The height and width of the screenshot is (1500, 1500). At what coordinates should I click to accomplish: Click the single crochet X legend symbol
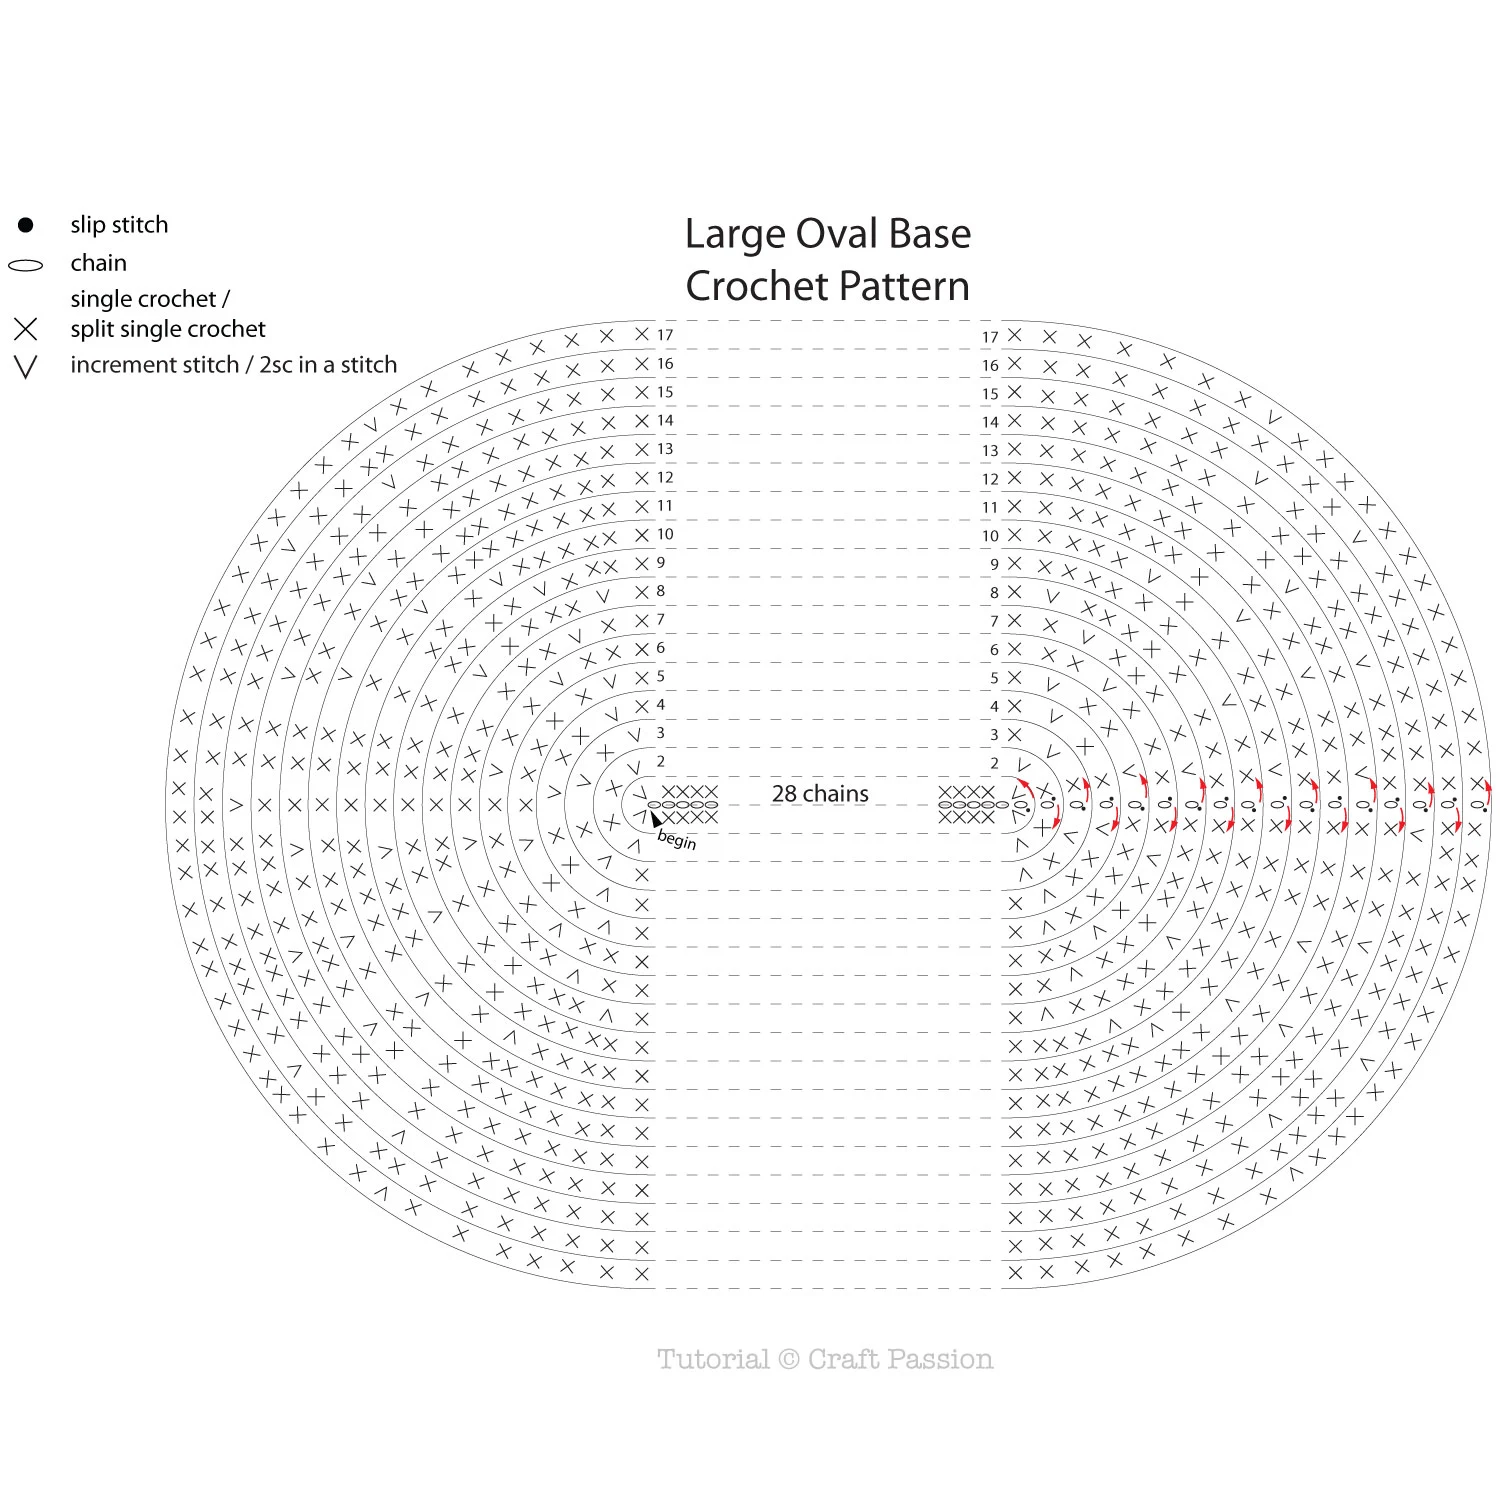26,329
